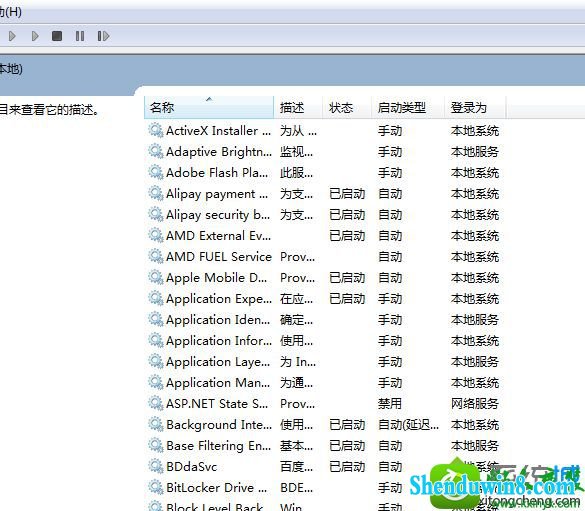The image size is (585, 511).
Task: Click gear icon beside Alipay security
Action: [x=156, y=214]
